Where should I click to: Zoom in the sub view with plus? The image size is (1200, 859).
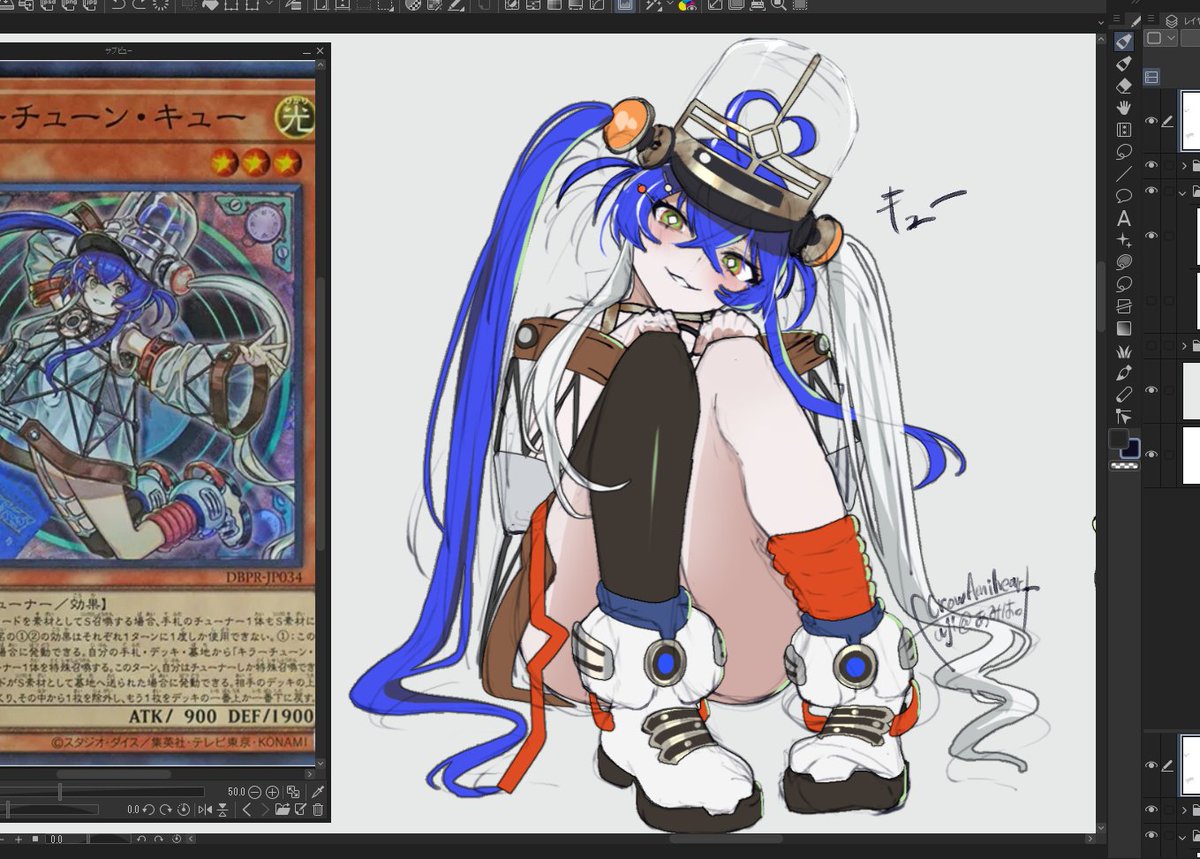click(272, 791)
